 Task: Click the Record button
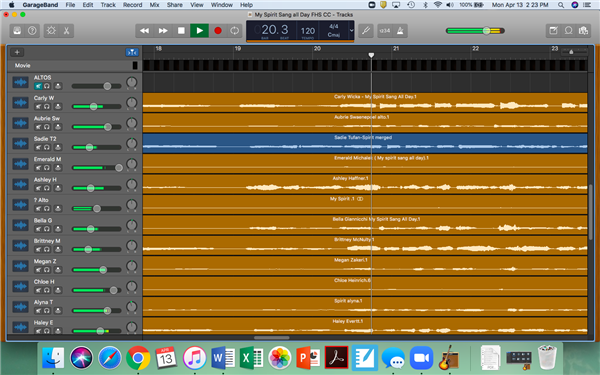pos(218,31)
